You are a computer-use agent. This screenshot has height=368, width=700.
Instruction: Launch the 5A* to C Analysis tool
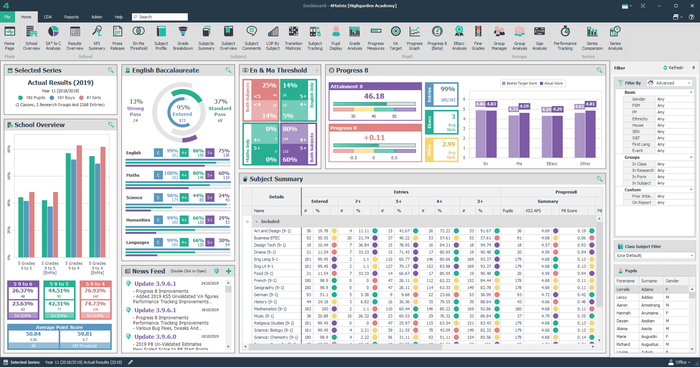53,38
